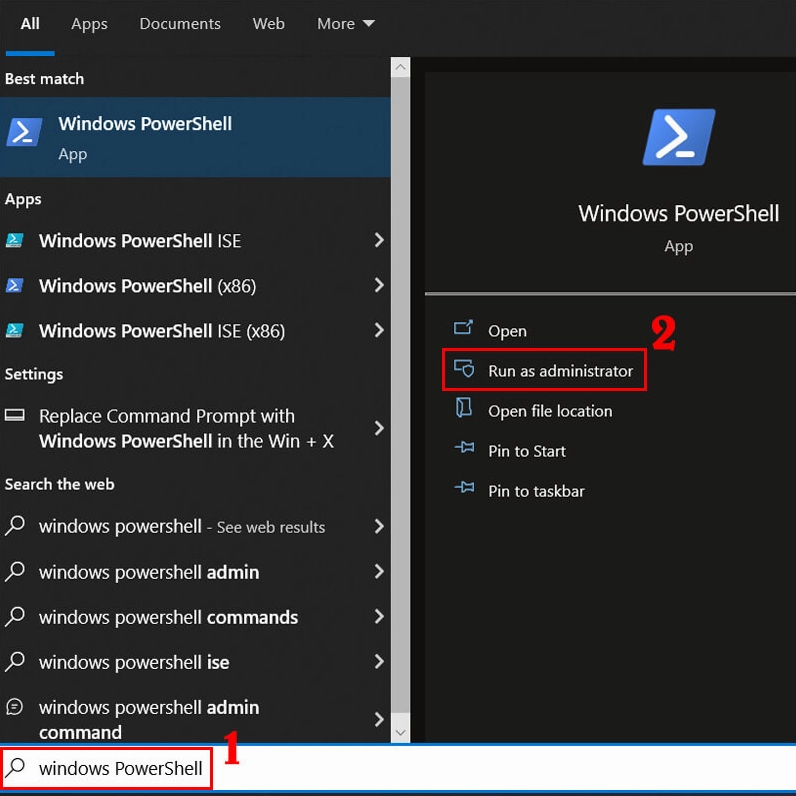This screenshot has height=796, width=796.
Task: Expand 'windows powershell admin command' chevron
Action: [x=379, y=719]
